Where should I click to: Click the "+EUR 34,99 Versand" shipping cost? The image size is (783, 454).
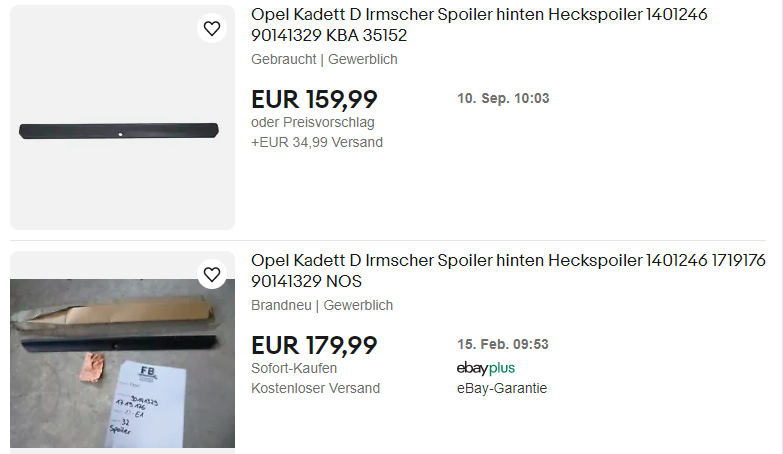316,142
